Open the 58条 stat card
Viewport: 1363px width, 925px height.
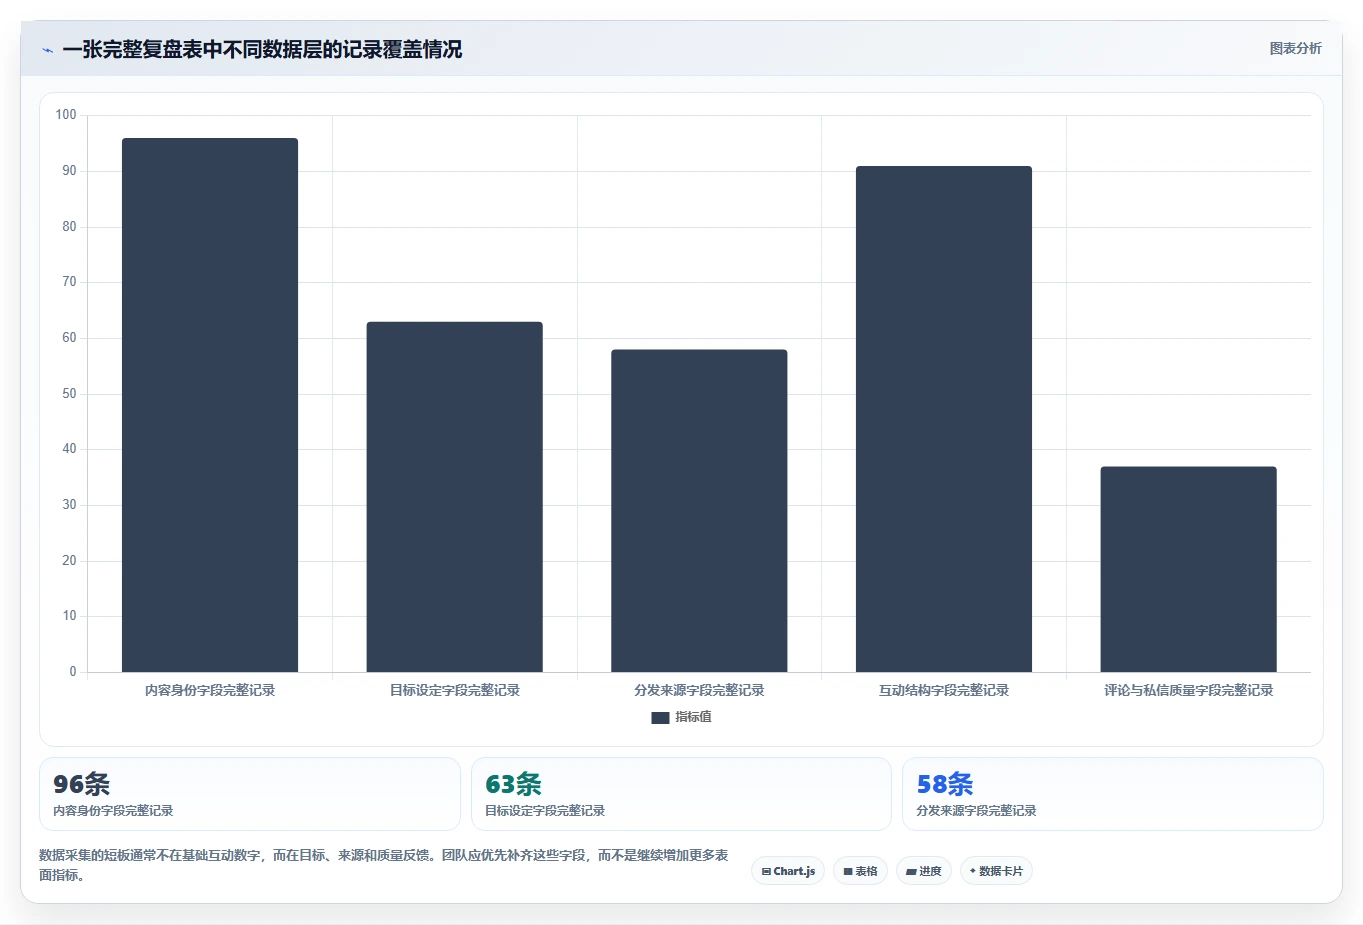click(x=1113, y=794)
